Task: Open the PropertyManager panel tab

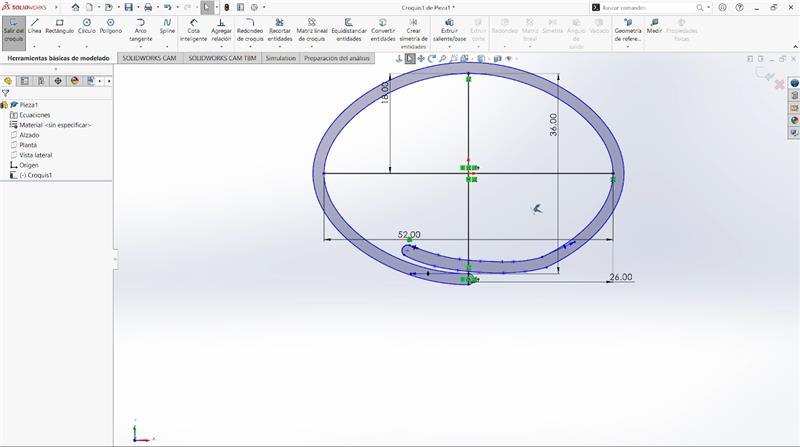Action: pyautogui.click(x=24, y=81)
